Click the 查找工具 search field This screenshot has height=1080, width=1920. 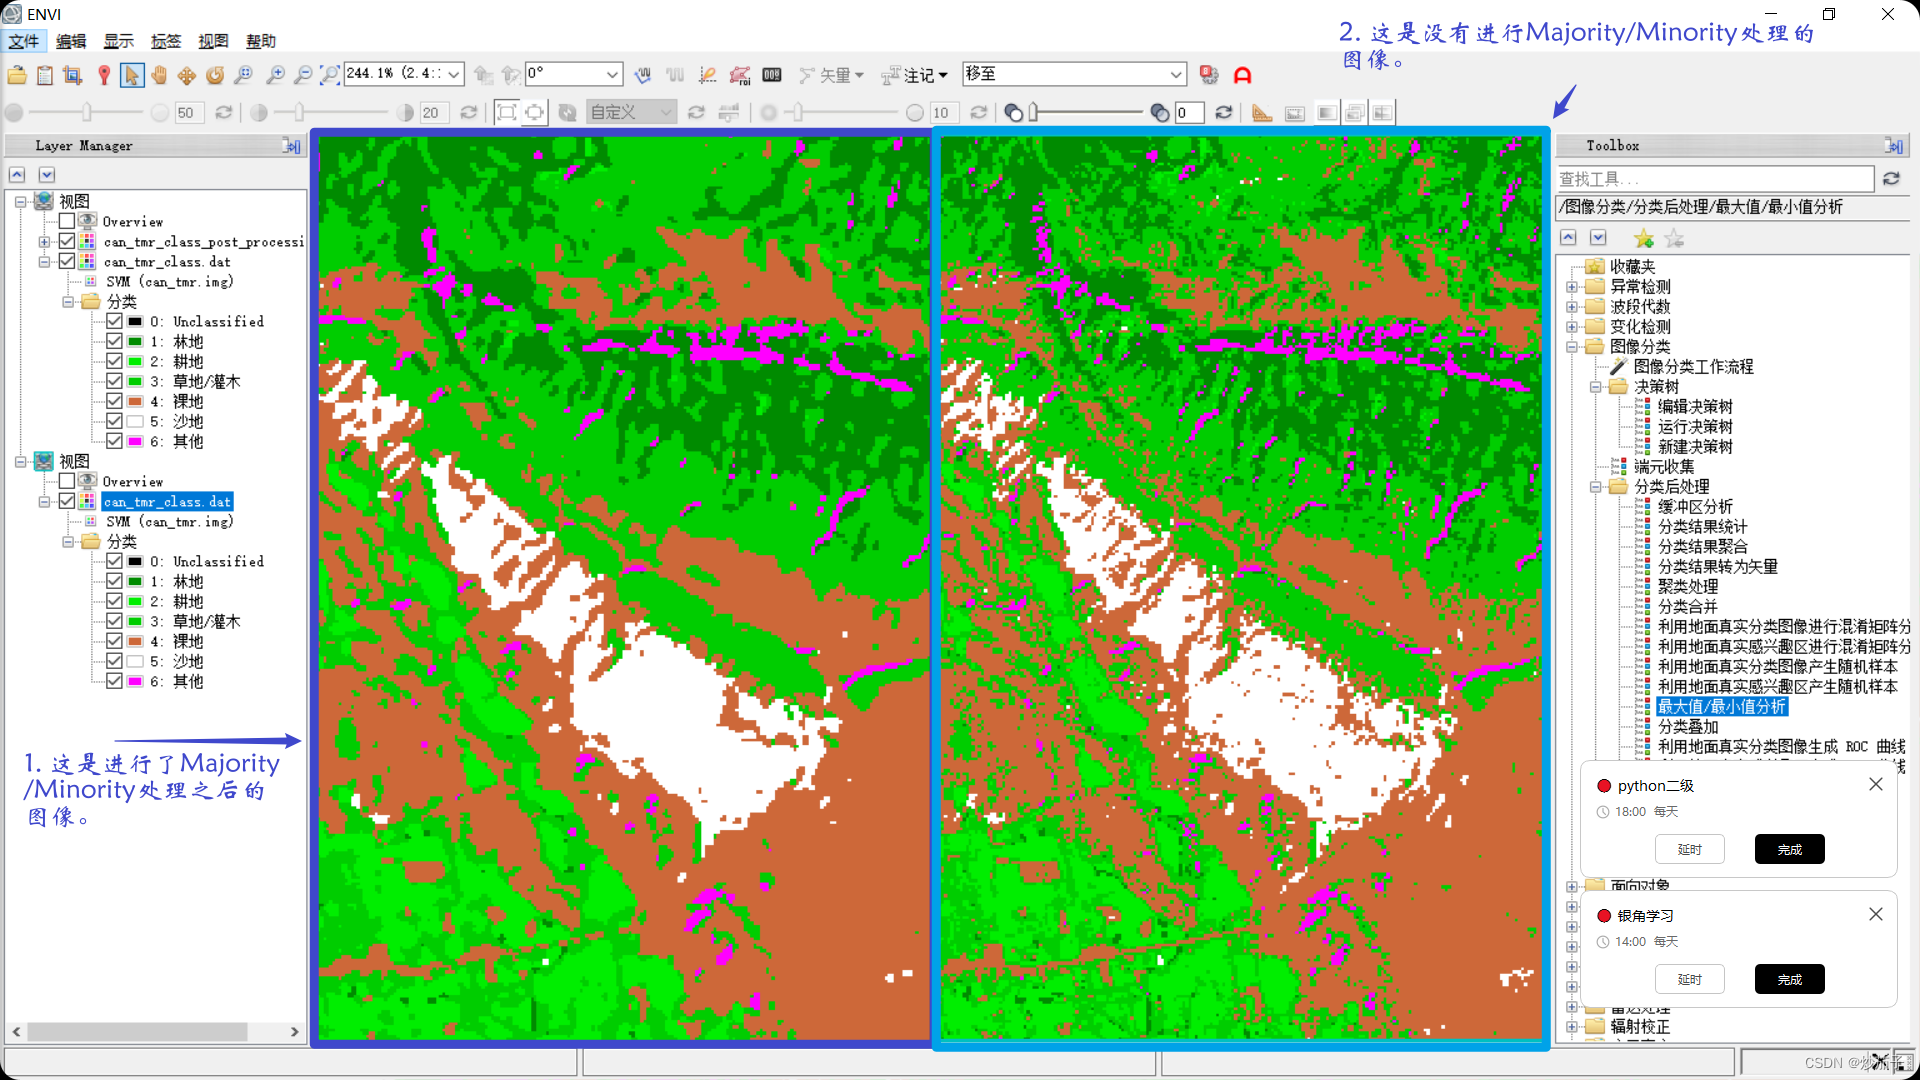[1714, 179]
